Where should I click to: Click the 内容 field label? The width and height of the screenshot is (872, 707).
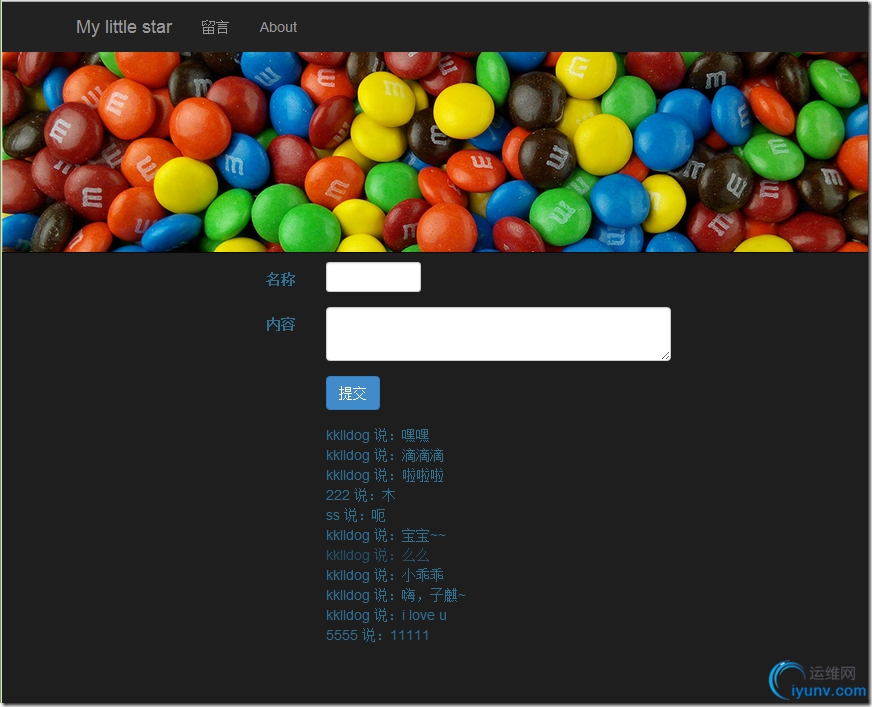coord(280,324)
